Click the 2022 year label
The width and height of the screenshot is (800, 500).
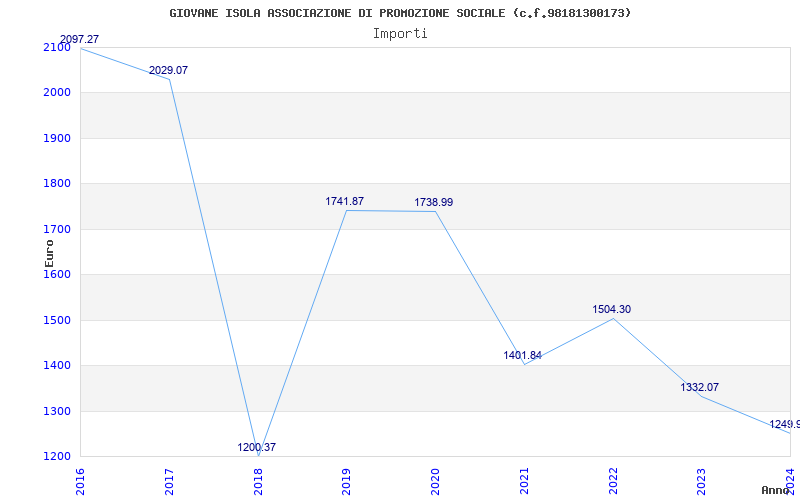click(613, 481)
